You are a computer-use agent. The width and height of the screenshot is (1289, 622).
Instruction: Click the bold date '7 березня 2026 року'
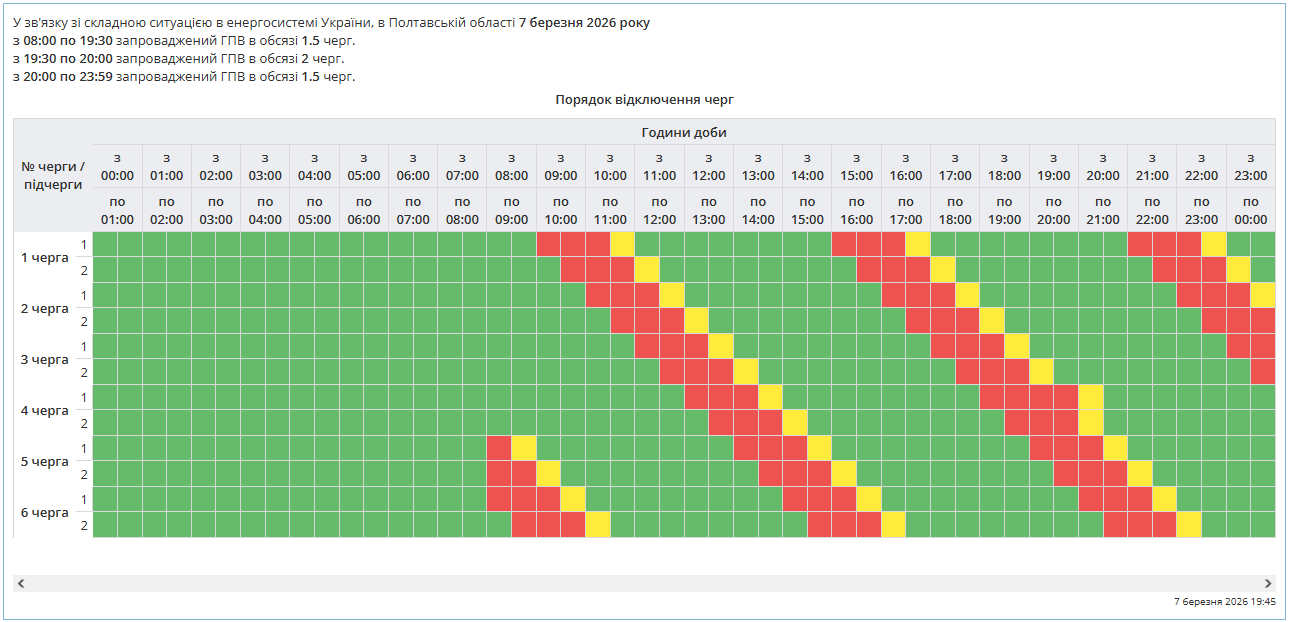point(583,22)
